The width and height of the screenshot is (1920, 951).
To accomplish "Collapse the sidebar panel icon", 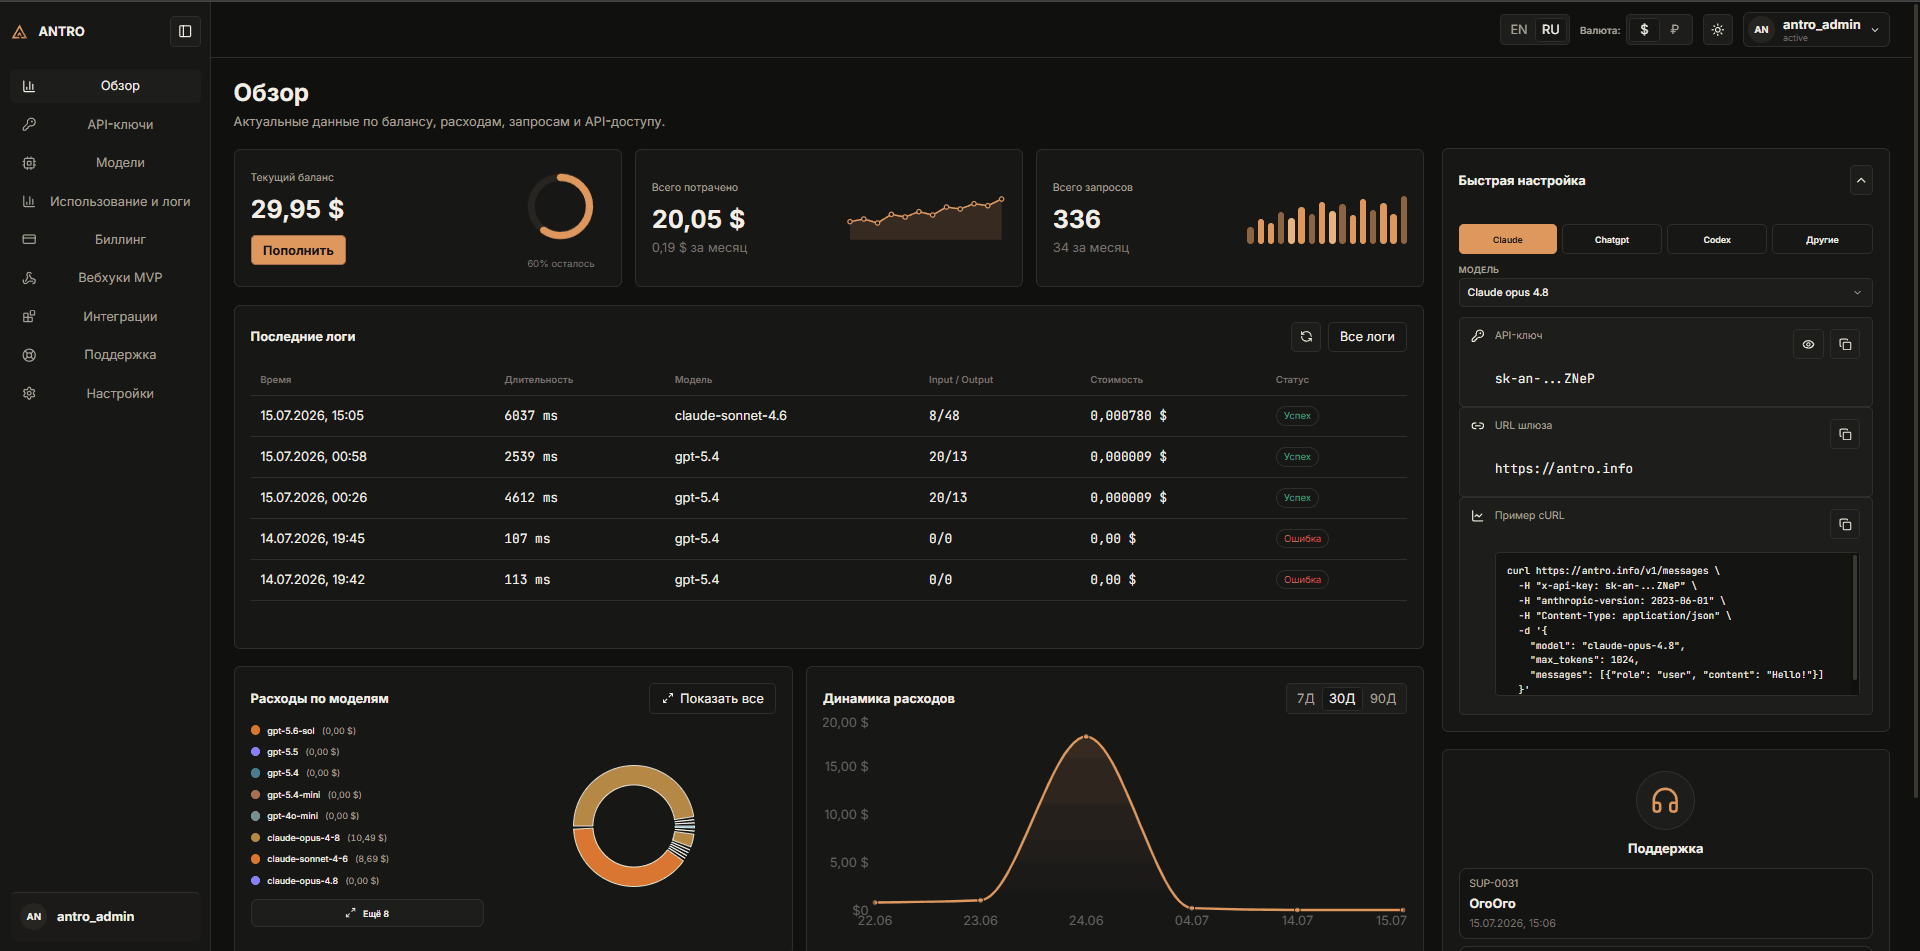I will 185,31.
